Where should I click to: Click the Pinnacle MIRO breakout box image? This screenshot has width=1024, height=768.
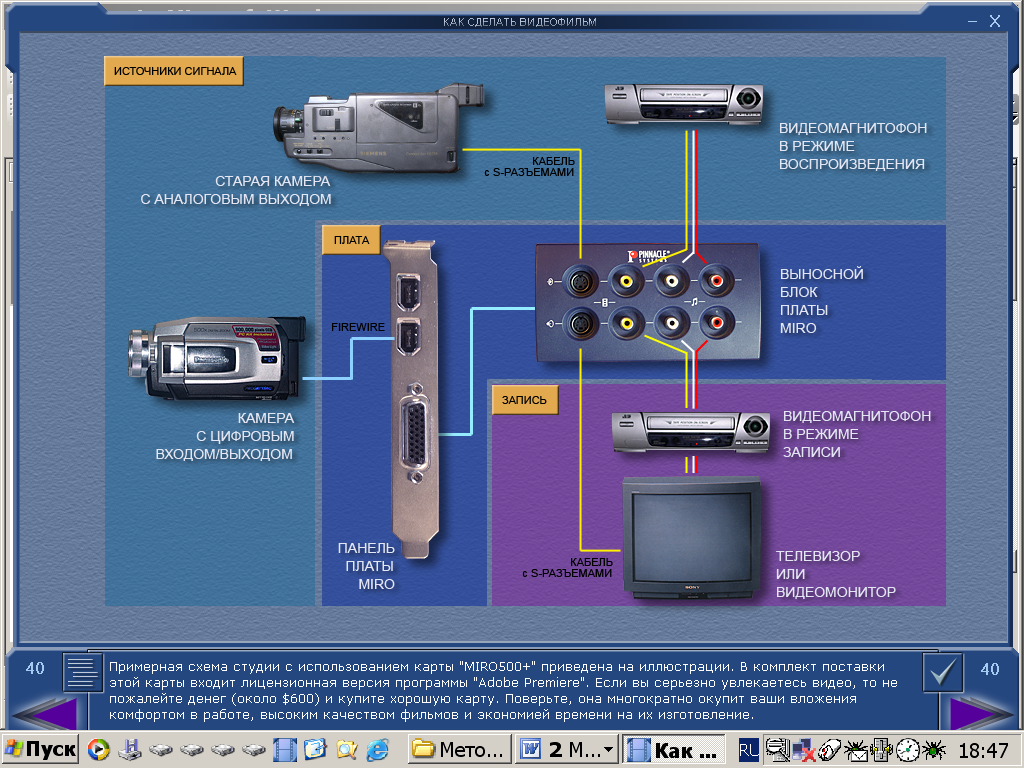(x=648, y=303)
